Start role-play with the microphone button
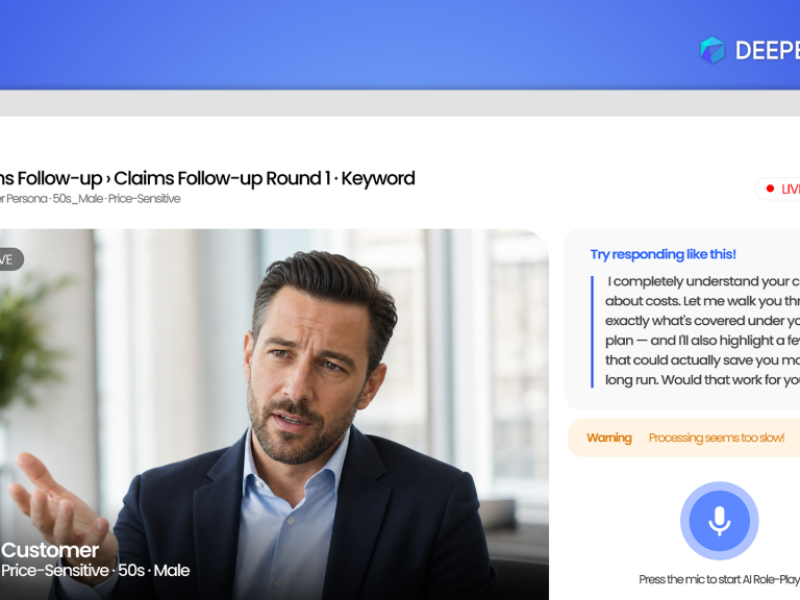The image size is (800, 600). coord(719,521)
